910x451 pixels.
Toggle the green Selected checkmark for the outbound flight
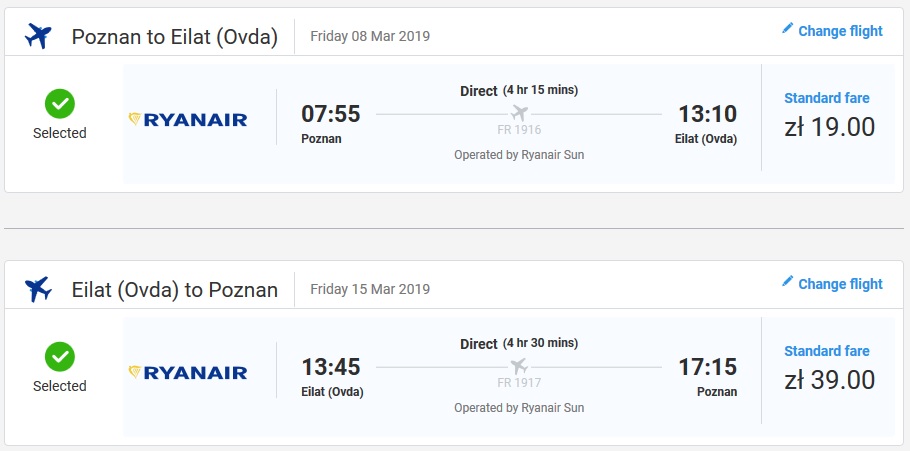pos(60,104)
